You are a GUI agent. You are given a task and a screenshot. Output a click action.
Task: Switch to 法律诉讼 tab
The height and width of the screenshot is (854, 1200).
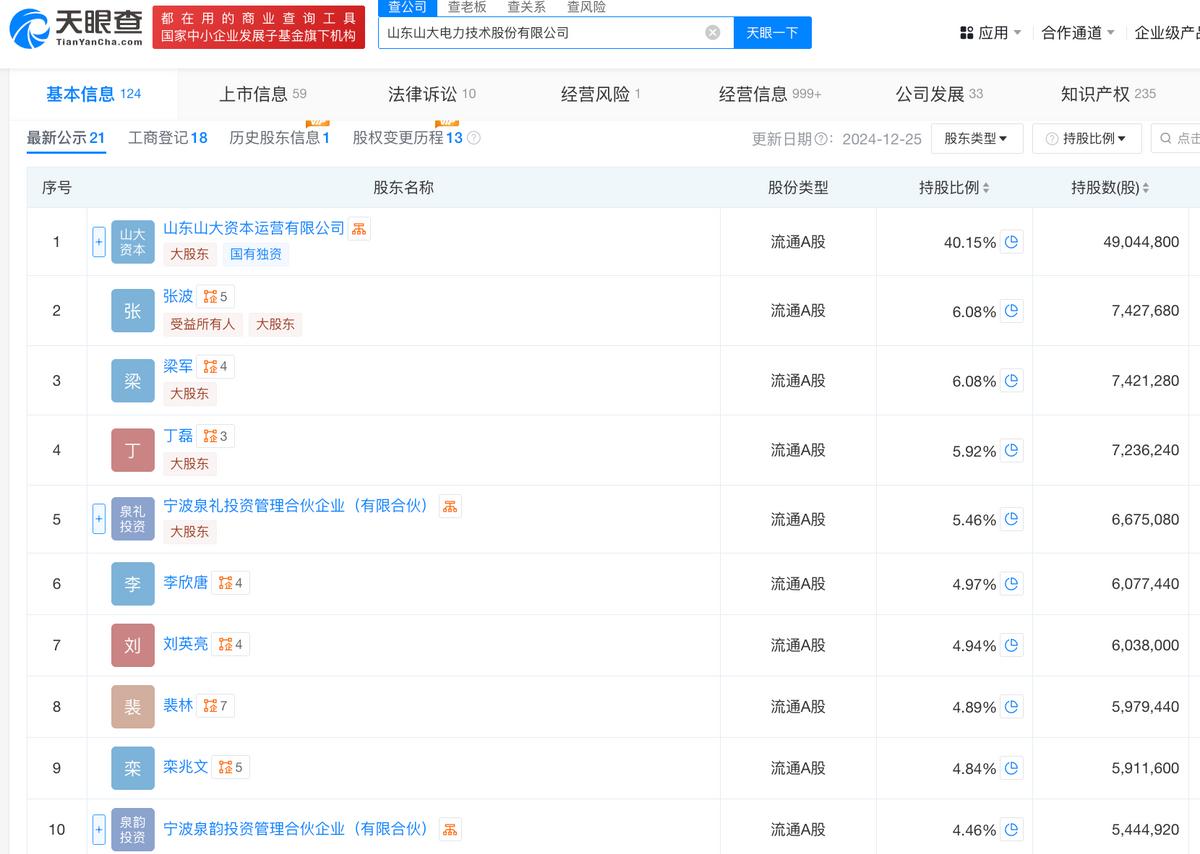pos(432,94)
